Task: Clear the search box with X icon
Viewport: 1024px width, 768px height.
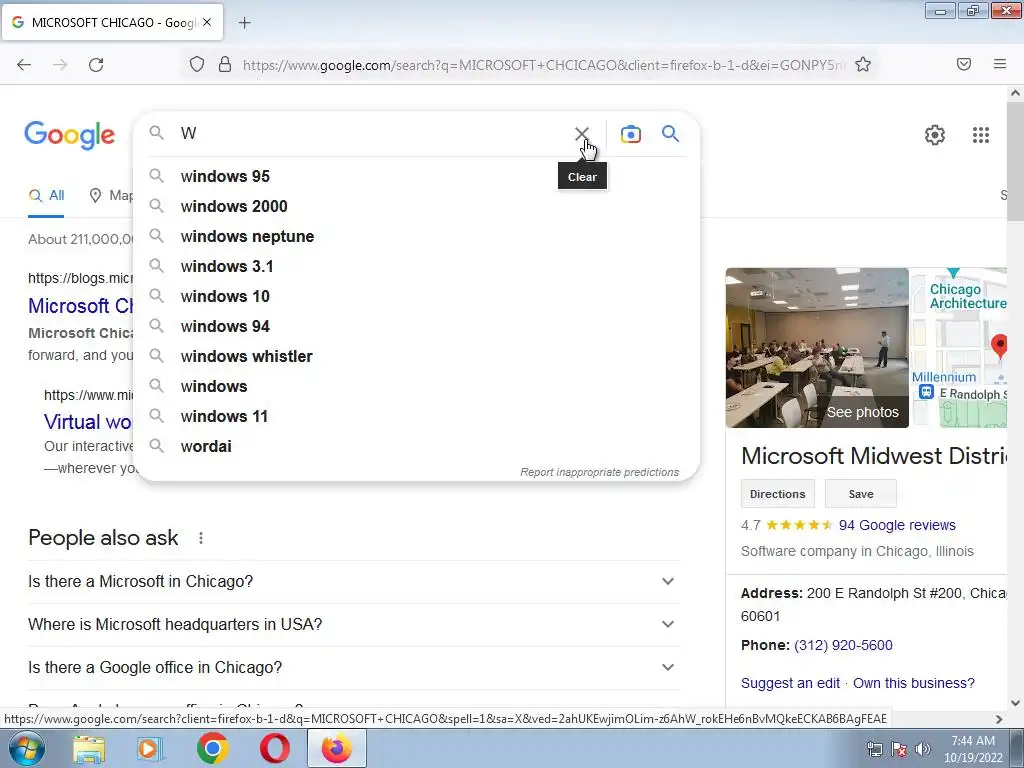Action: (x=581, y=134)
